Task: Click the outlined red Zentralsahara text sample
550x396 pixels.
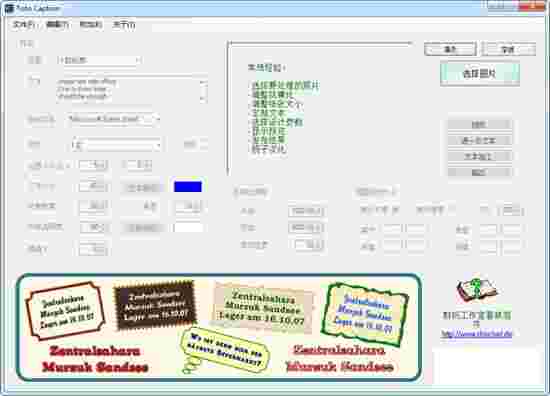Action: click(339, 358)
